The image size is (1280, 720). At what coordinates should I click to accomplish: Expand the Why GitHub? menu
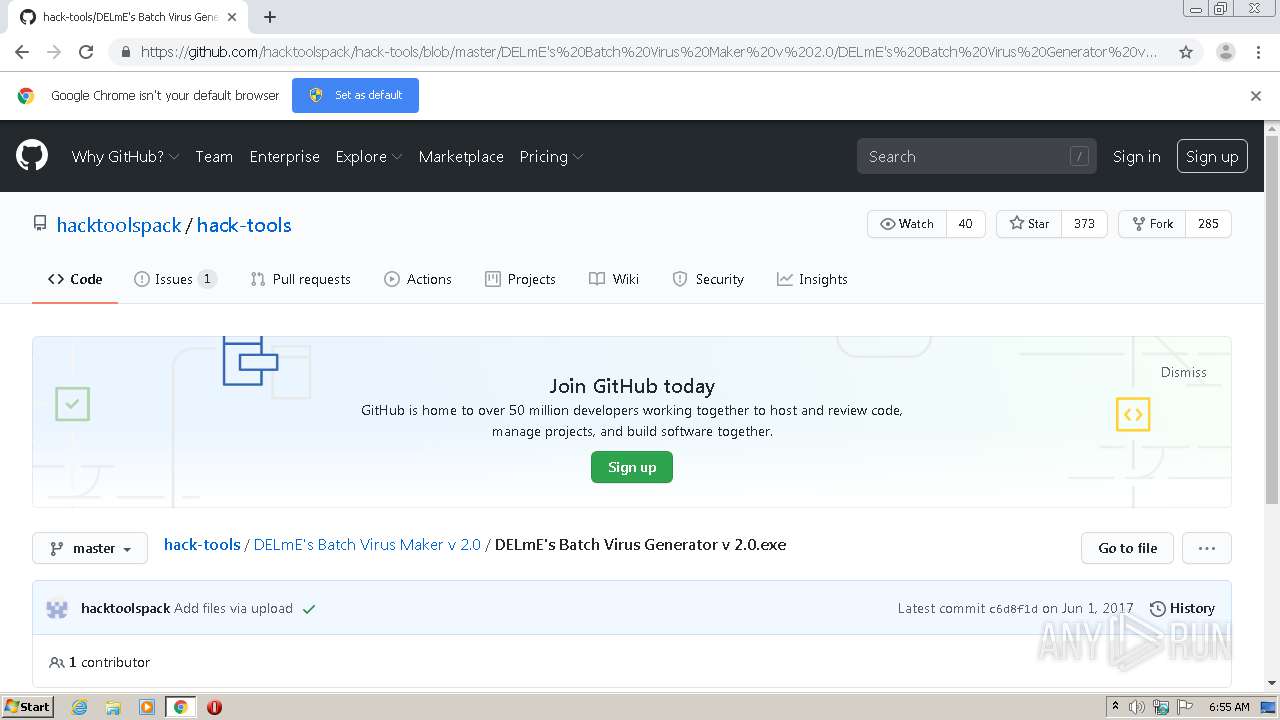pos(125,156)
